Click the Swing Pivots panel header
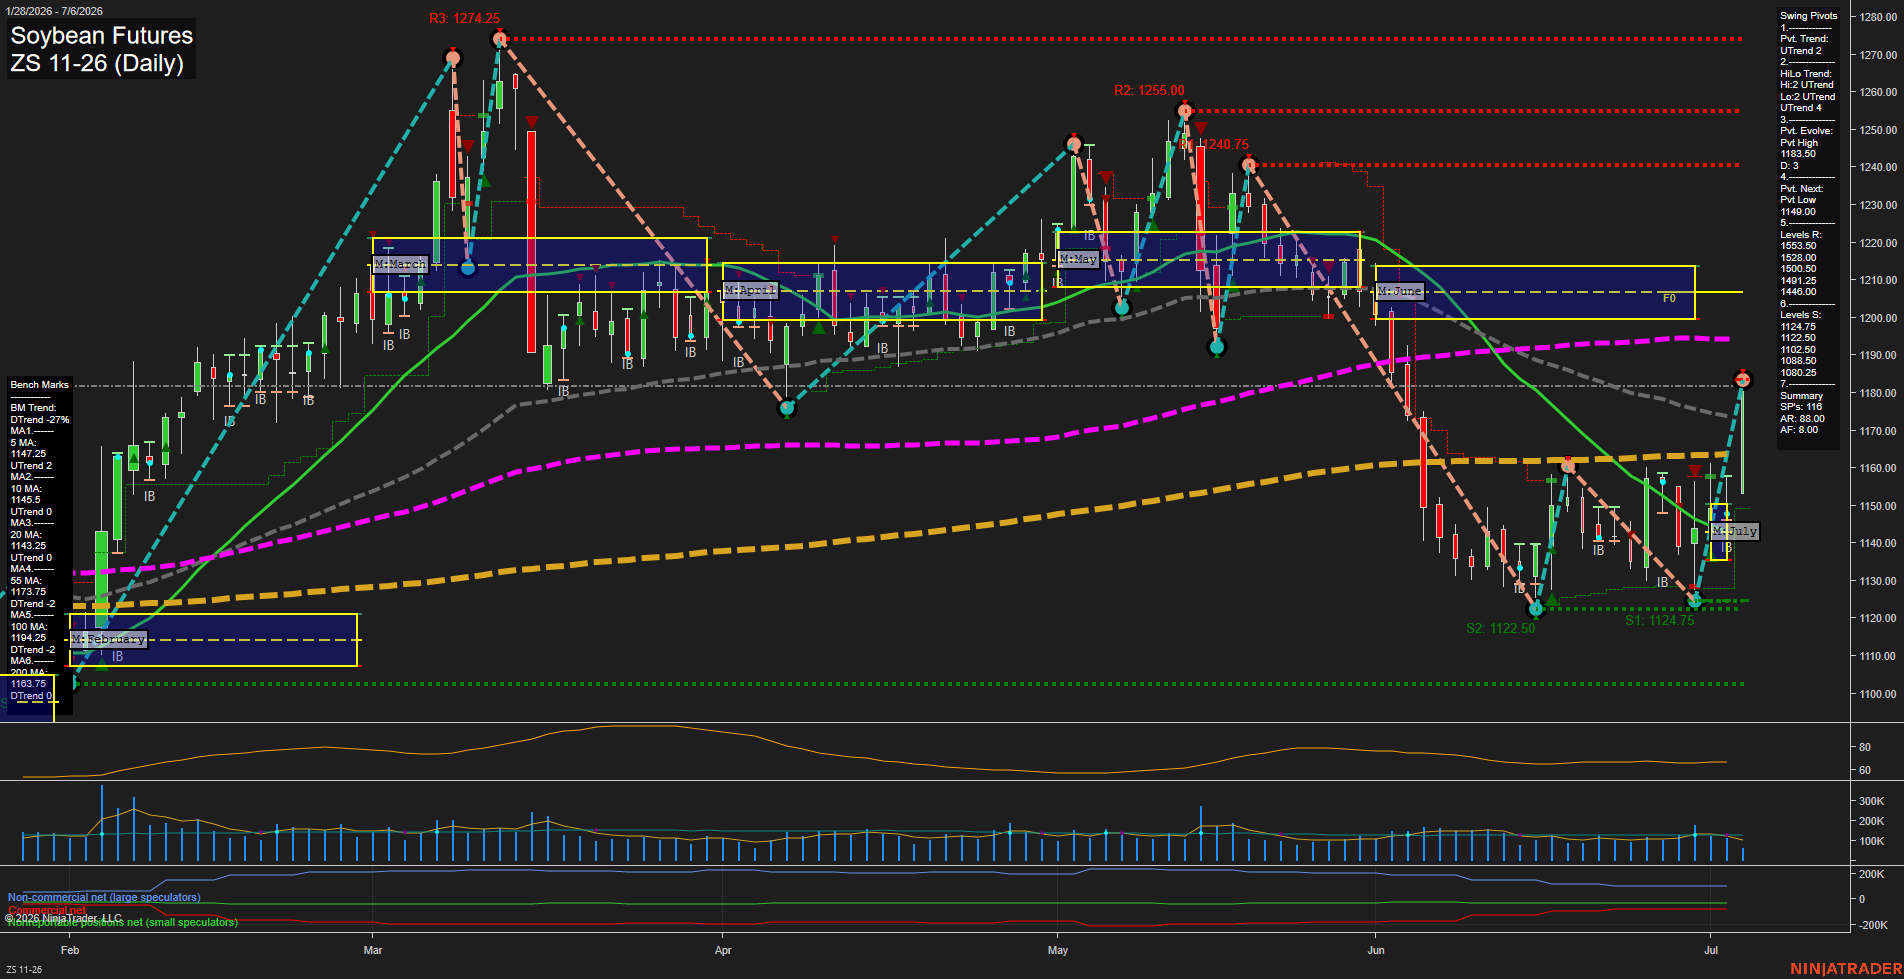 point(1808,16)
